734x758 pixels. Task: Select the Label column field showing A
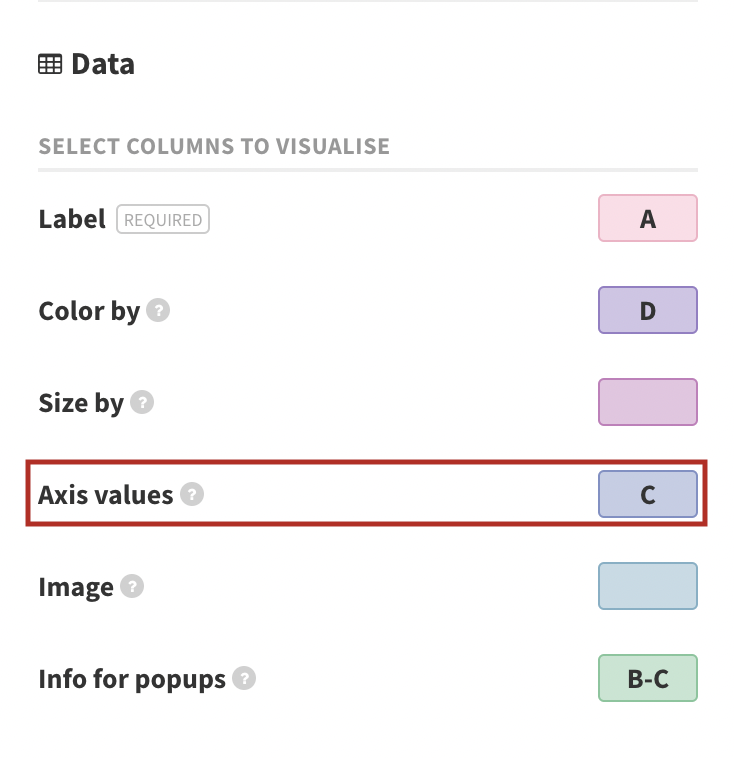coord(647,218)
